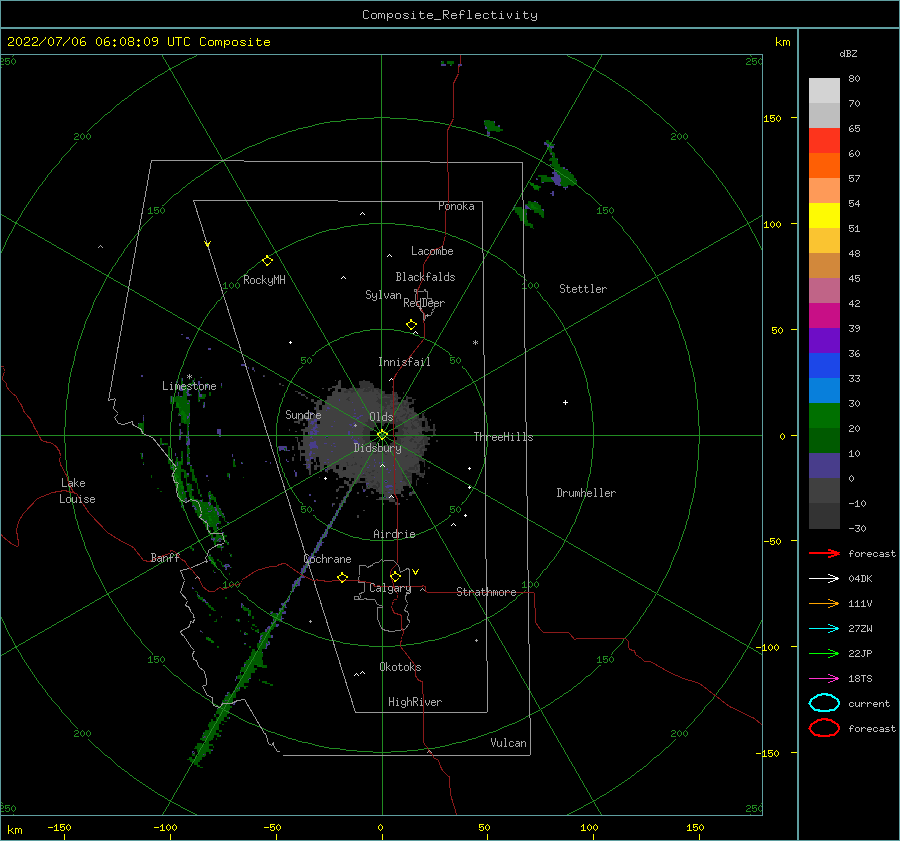Click the Sylvan label
Screen dimensions: 900x841
coord(383,295)
